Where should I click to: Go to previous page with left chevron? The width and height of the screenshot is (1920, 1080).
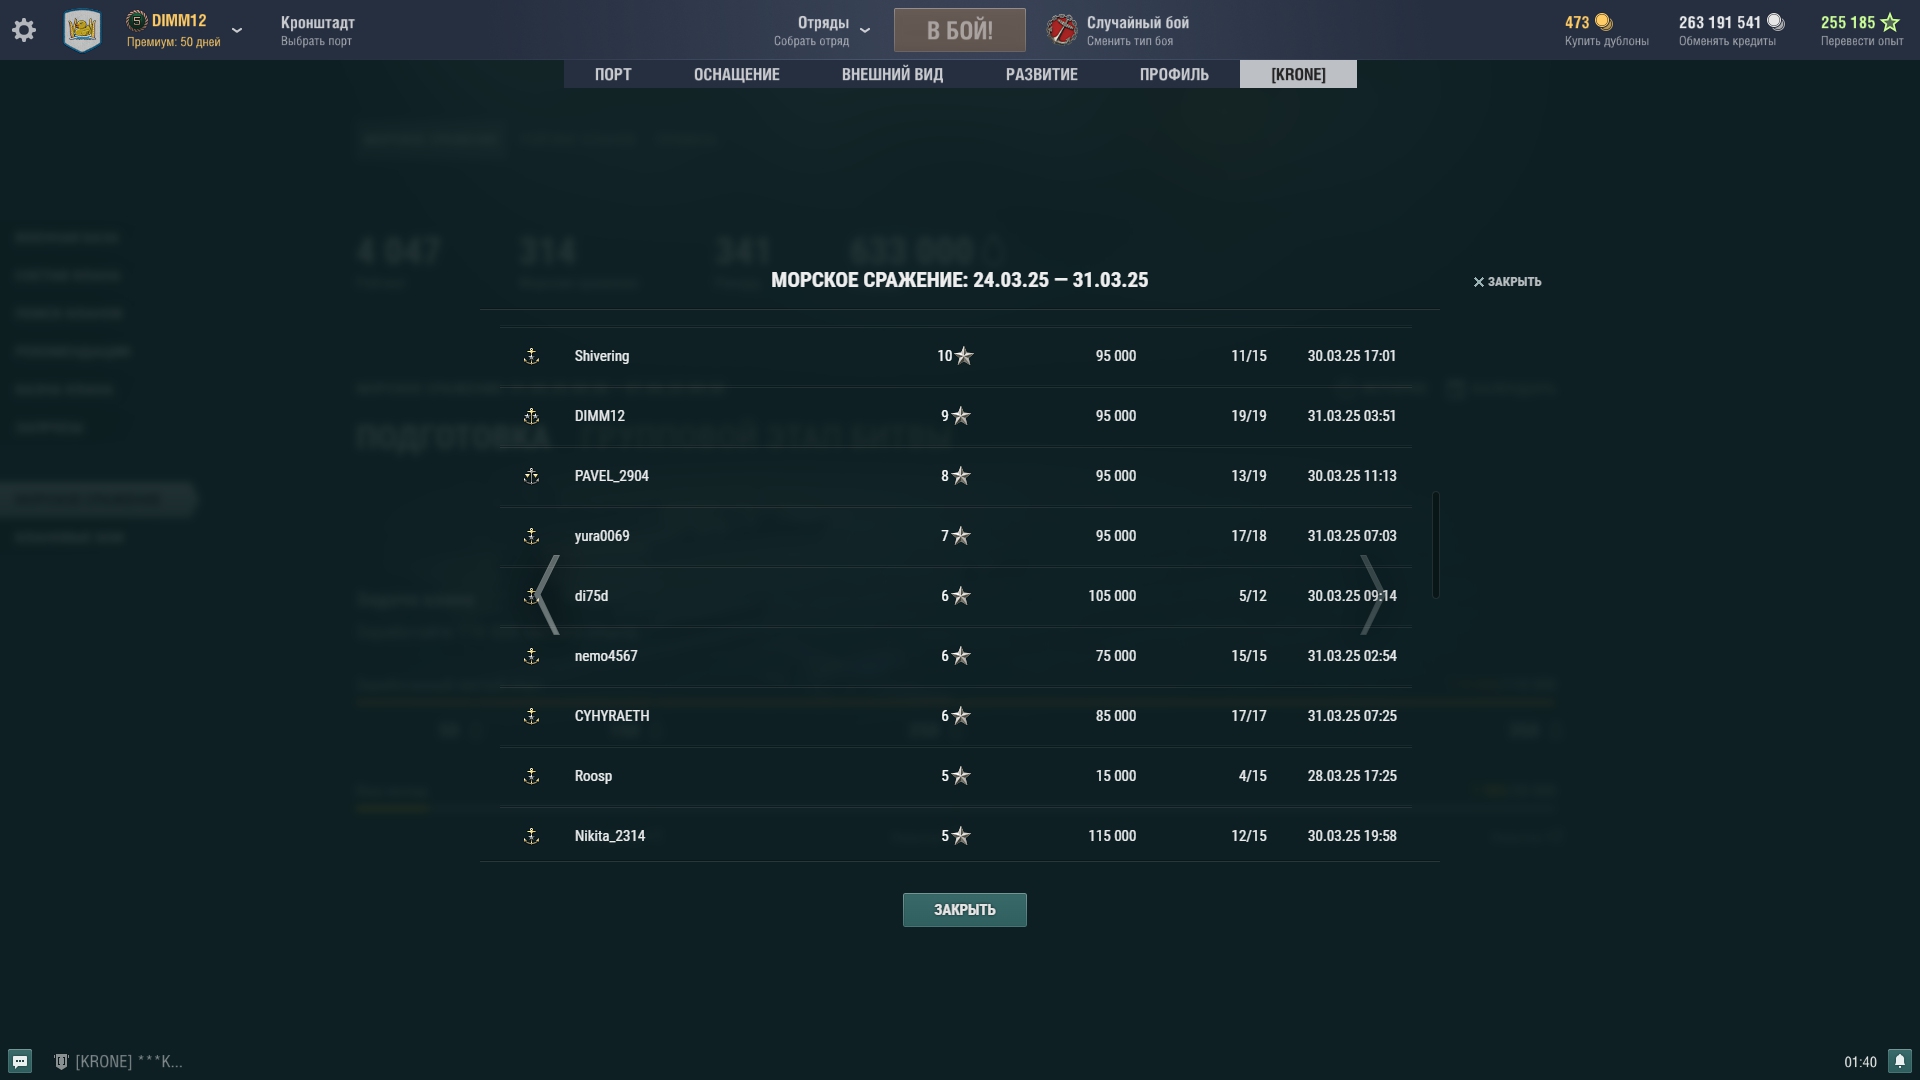point(547,595)
